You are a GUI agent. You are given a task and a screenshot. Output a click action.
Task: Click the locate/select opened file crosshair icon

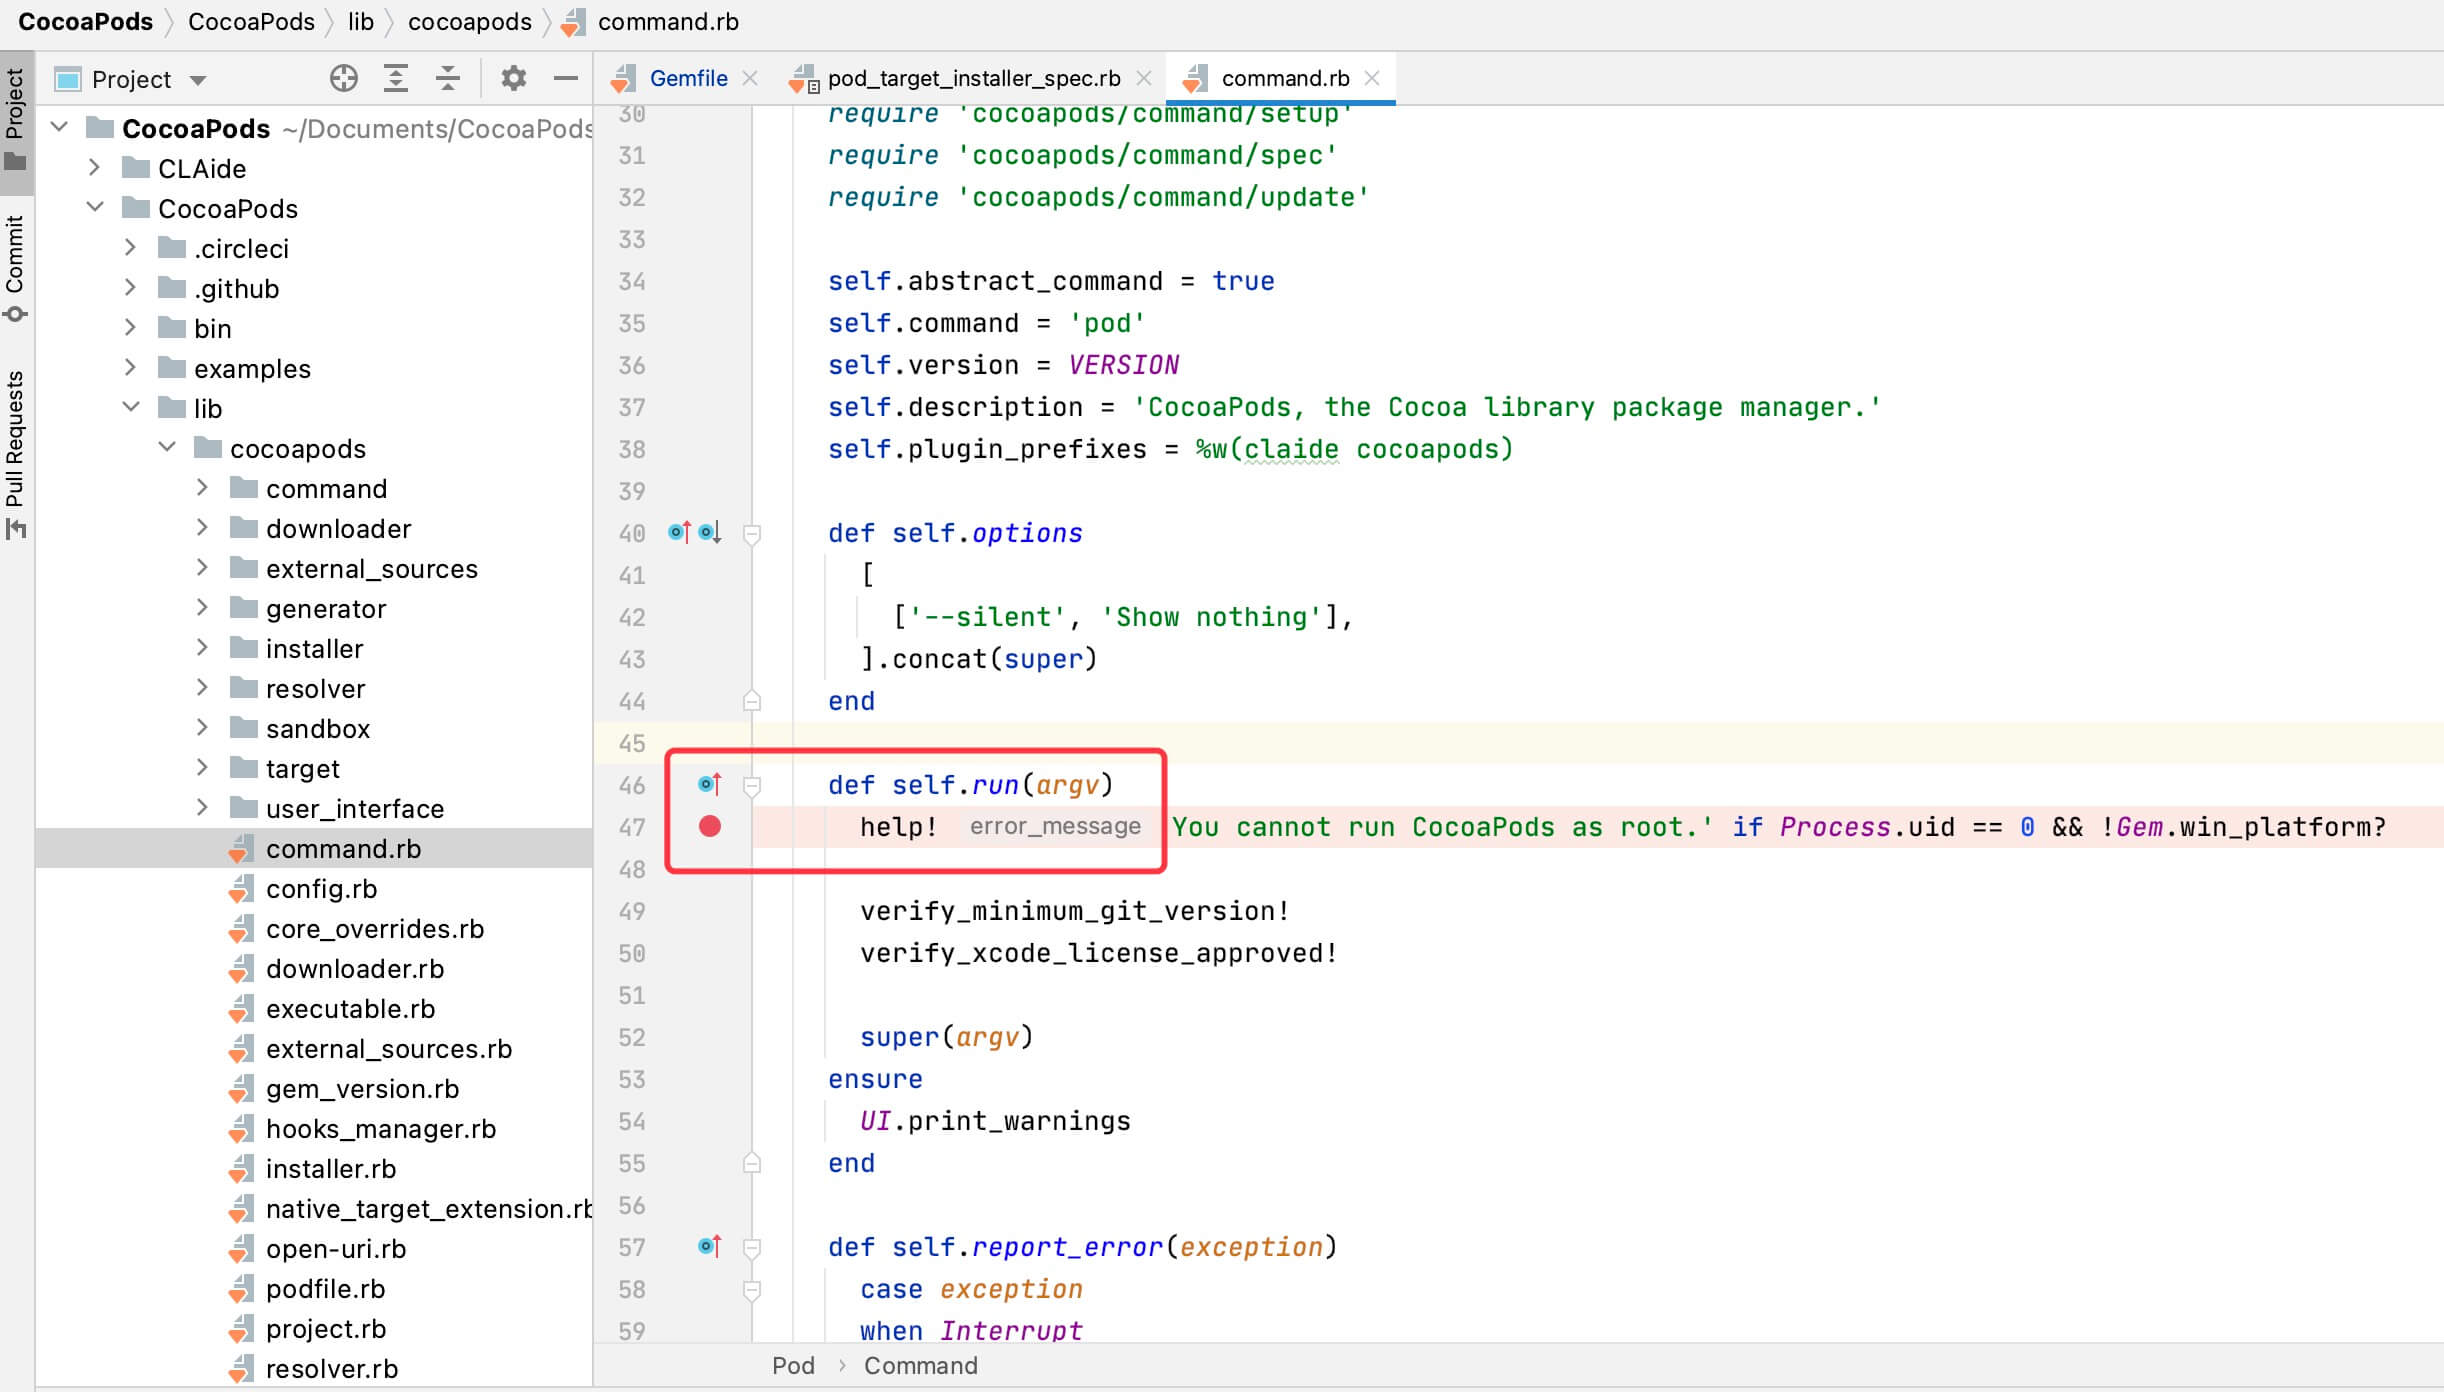343,78
